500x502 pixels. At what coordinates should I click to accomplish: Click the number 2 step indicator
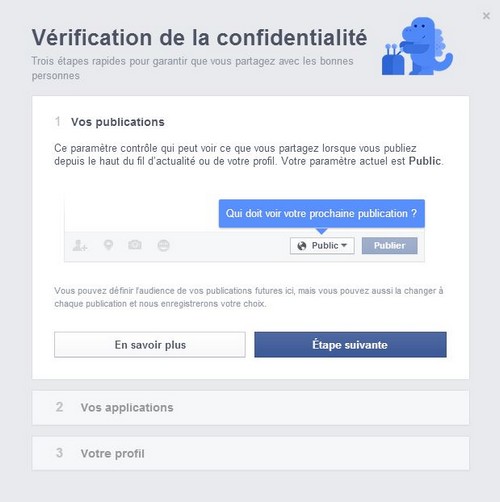point(59,407)
